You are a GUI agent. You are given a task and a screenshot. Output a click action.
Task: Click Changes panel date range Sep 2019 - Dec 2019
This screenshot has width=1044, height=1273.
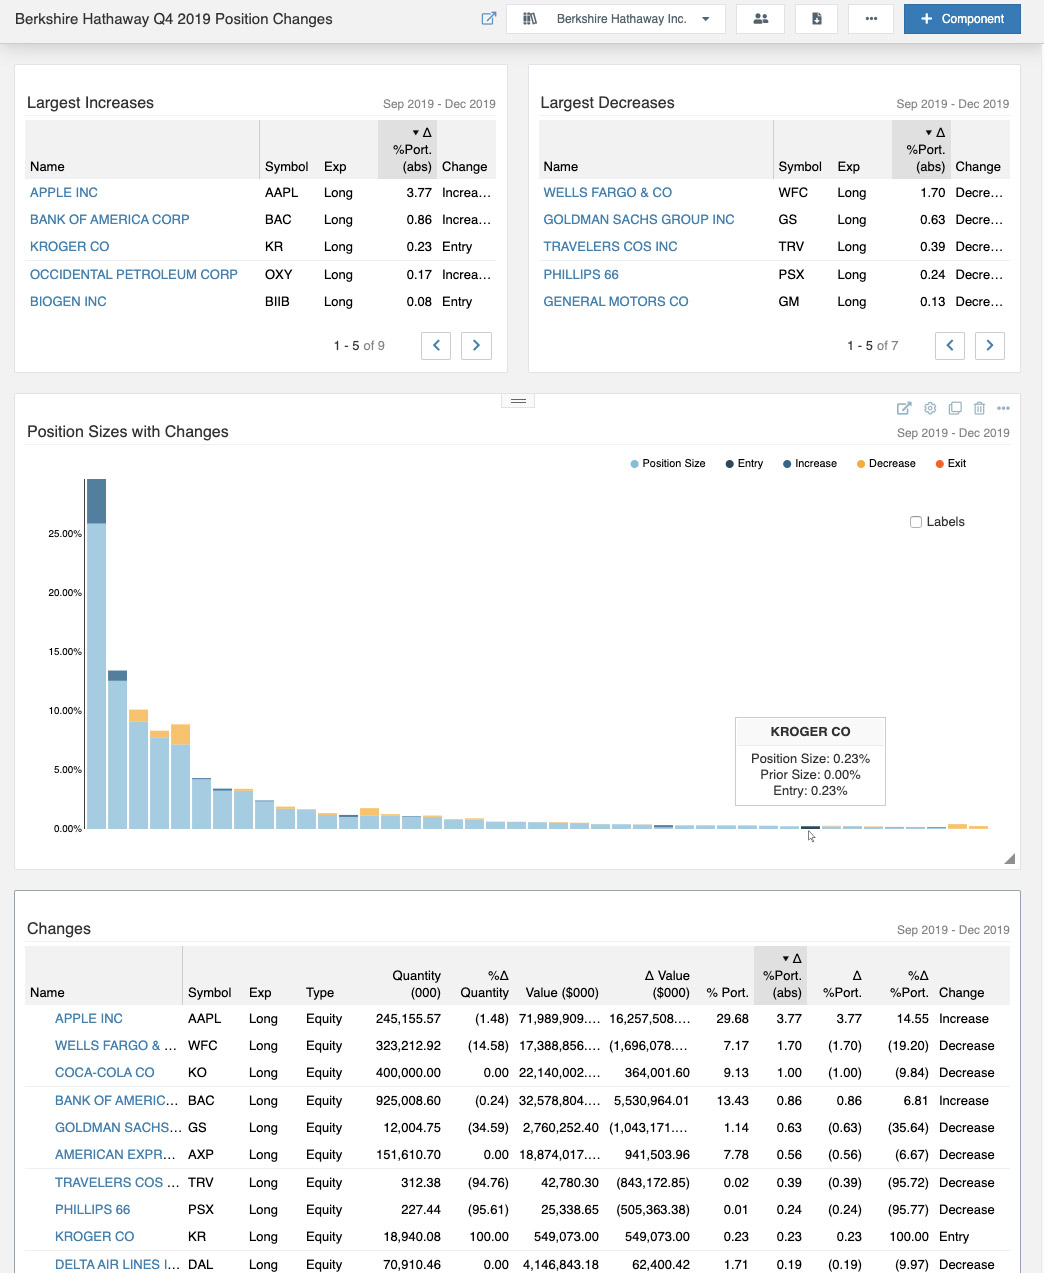953,930
